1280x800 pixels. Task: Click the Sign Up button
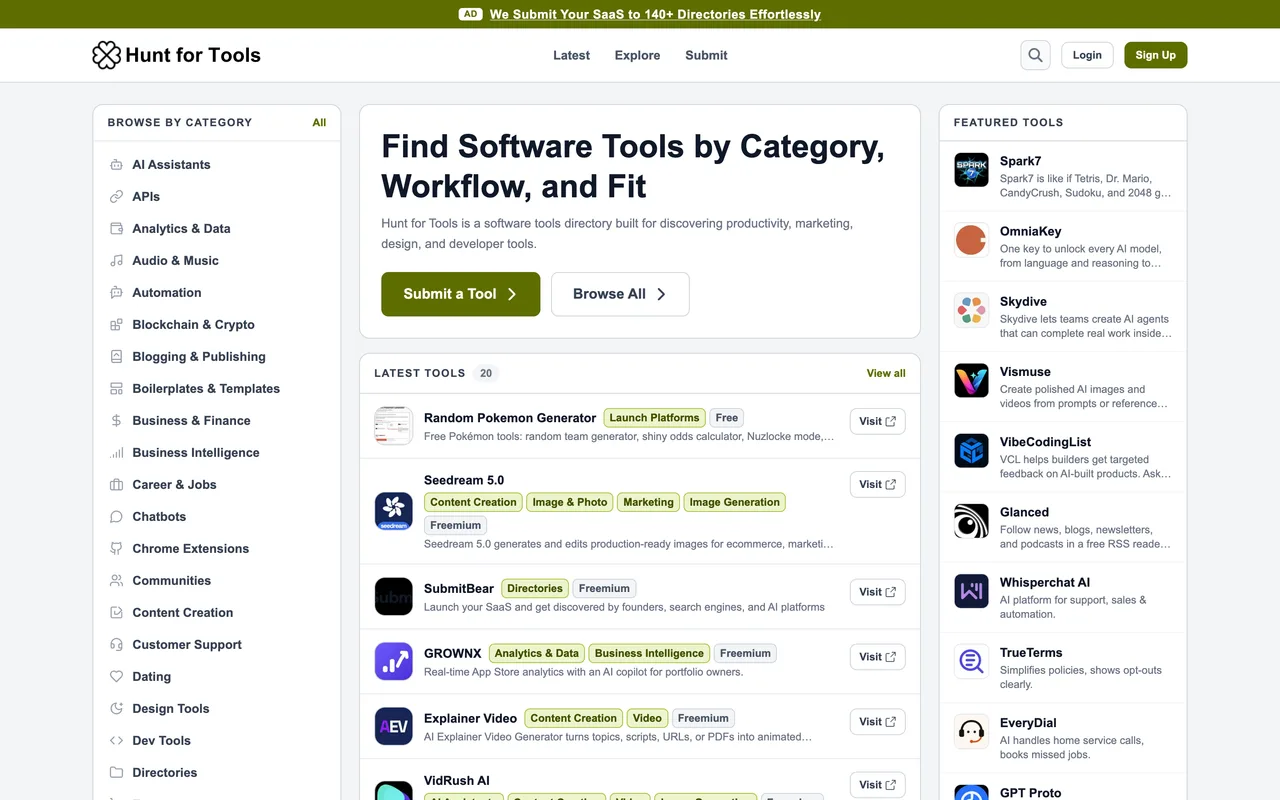coord(1155,55)
